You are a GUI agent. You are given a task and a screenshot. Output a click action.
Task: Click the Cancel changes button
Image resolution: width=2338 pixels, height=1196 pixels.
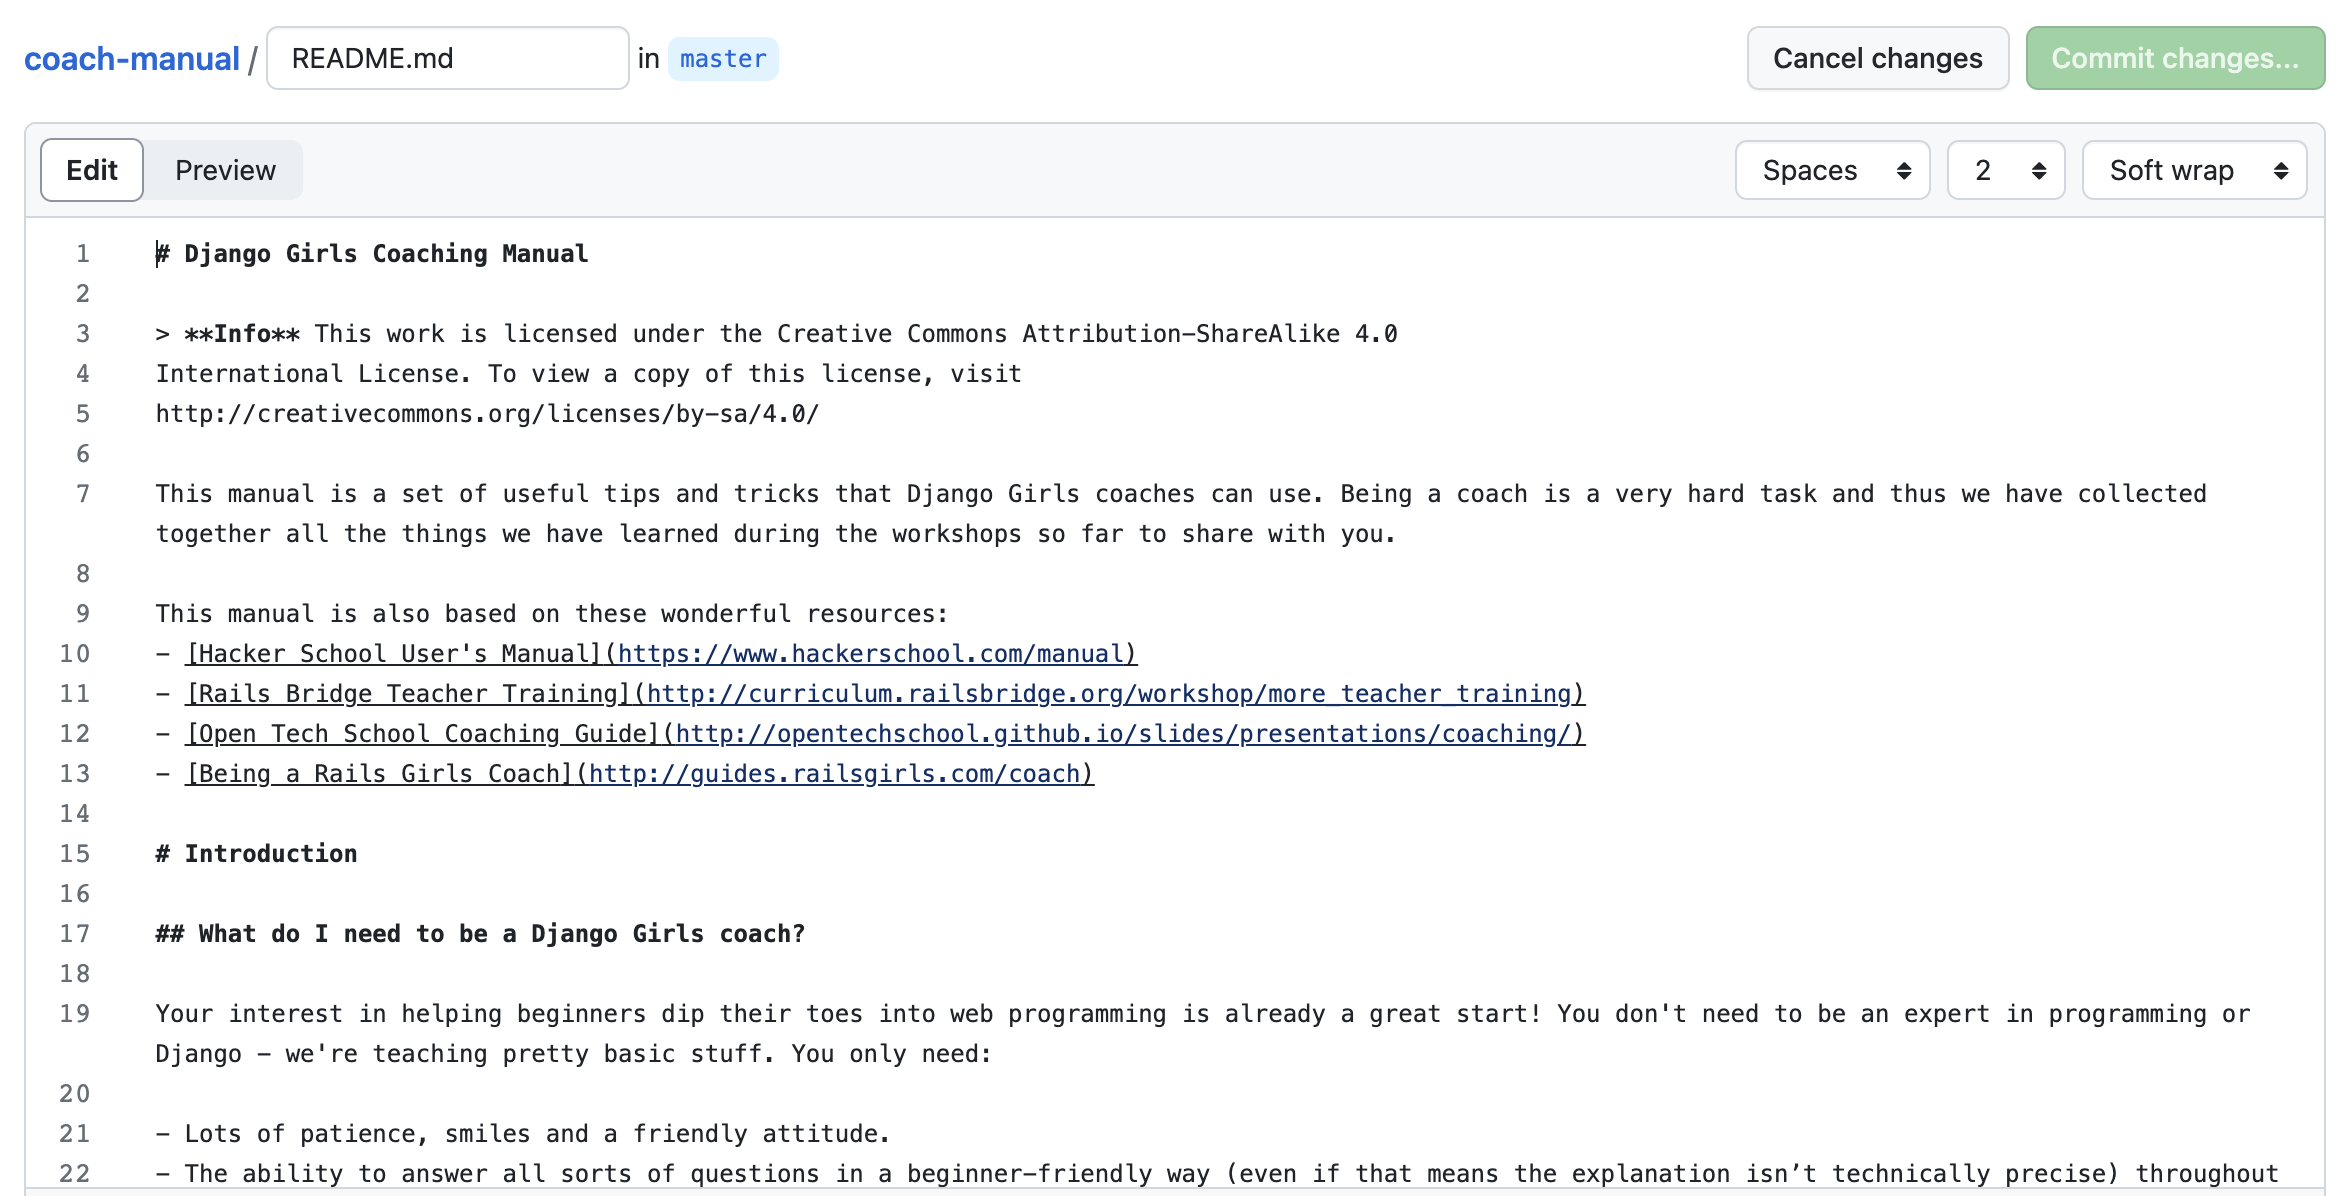click(1877, 58)
